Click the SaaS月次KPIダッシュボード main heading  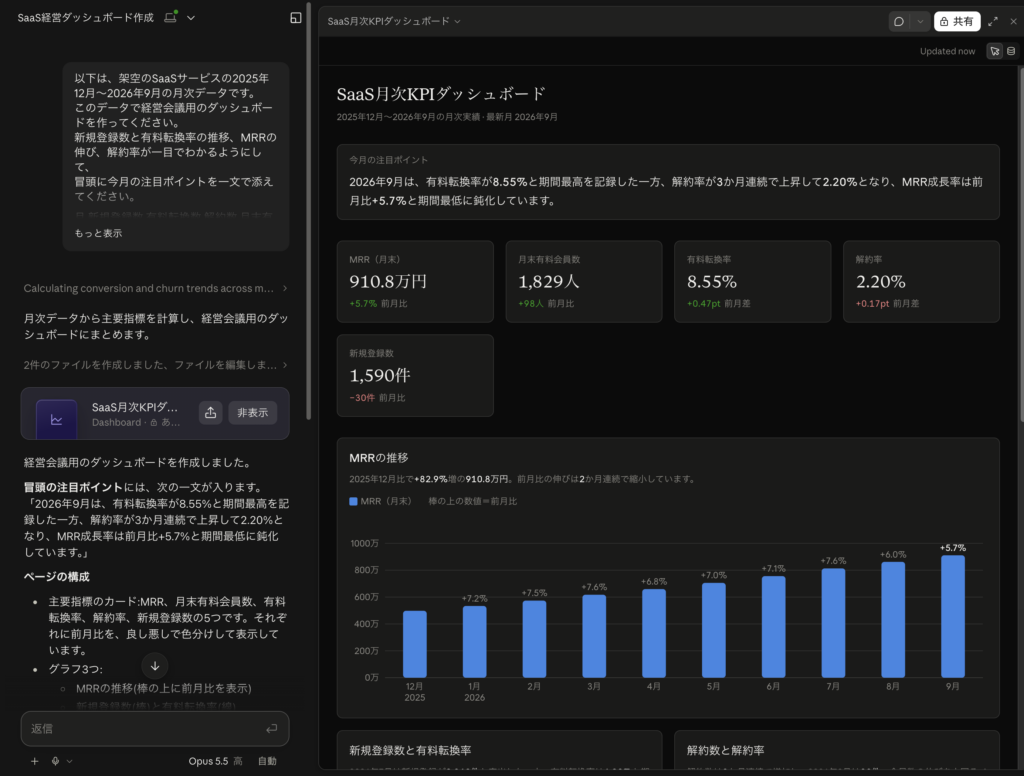[x=441, y=94]
